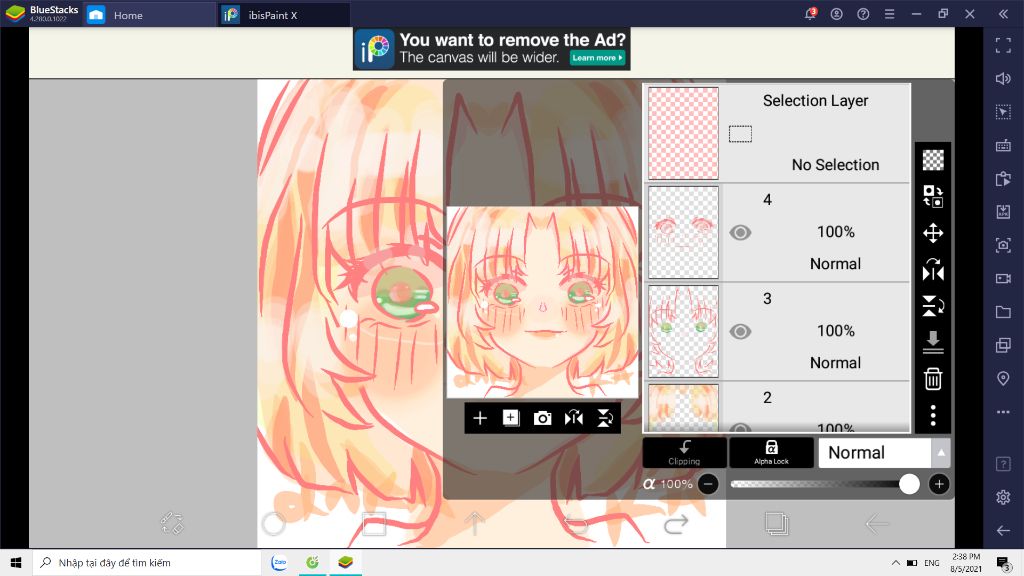Add a special layer with boxed plus icon
This screenshot has height=576, width=1024.
pos(511,418)
